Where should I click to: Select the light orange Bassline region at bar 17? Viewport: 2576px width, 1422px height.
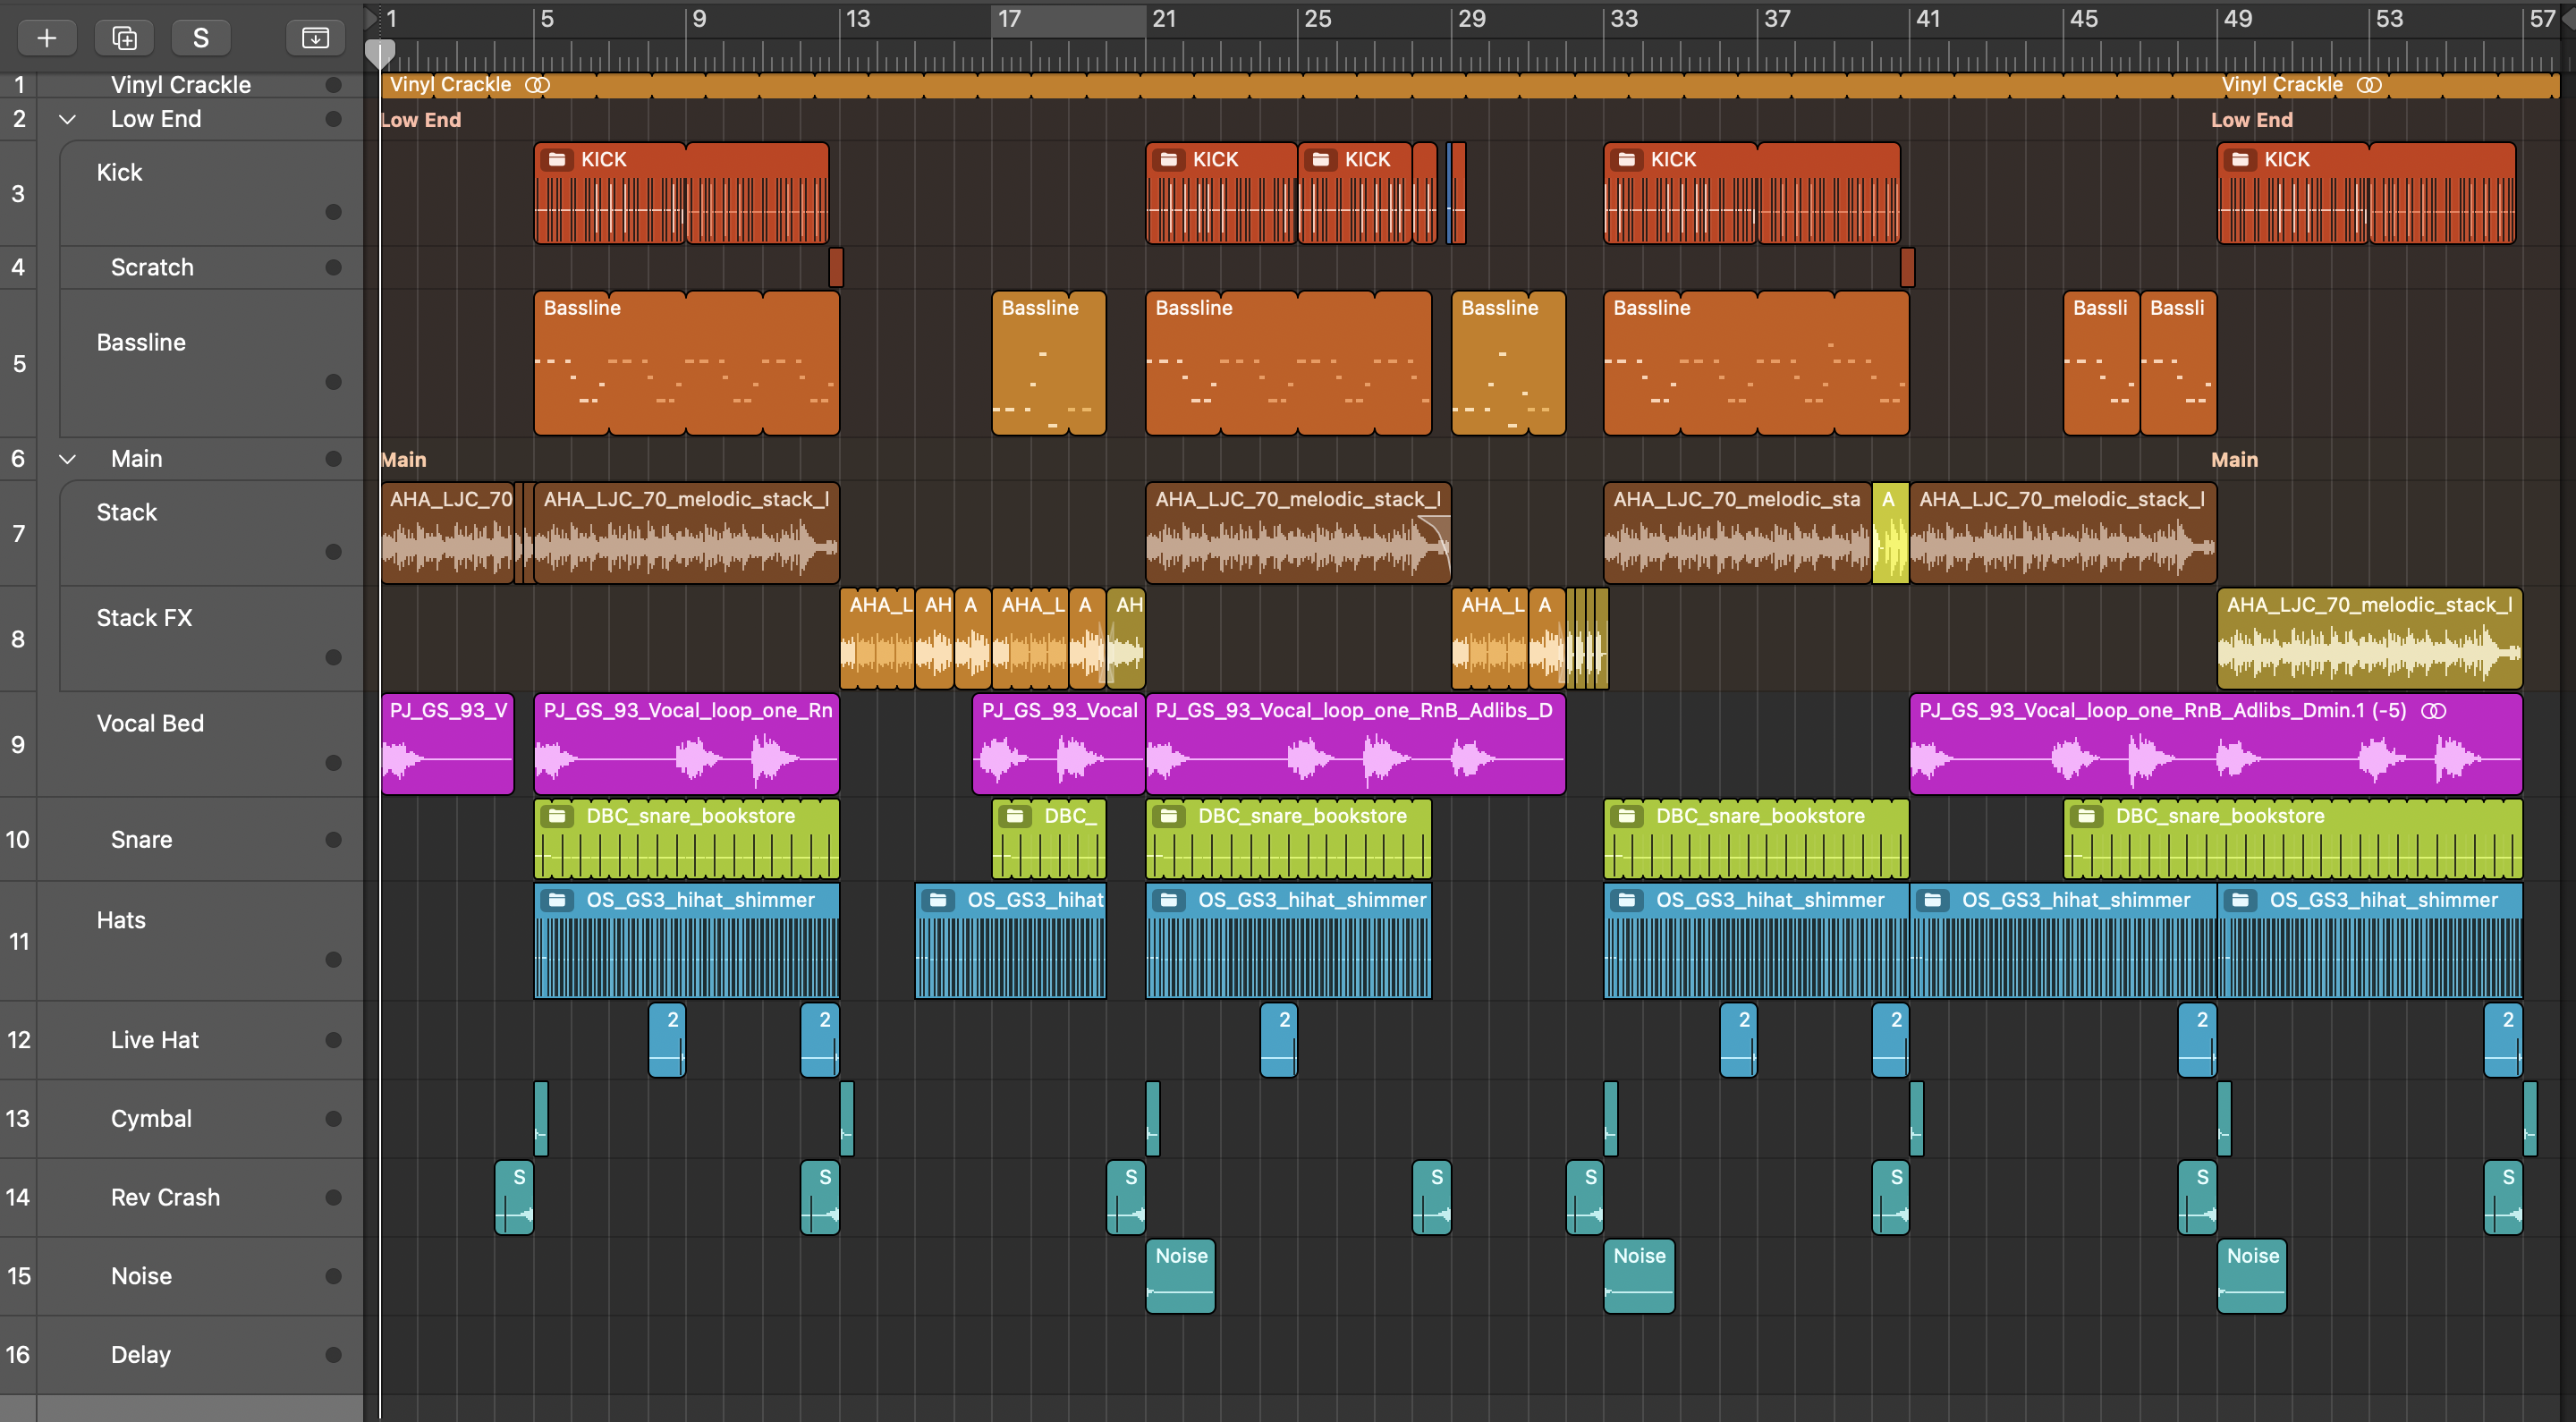point(1048,363)
